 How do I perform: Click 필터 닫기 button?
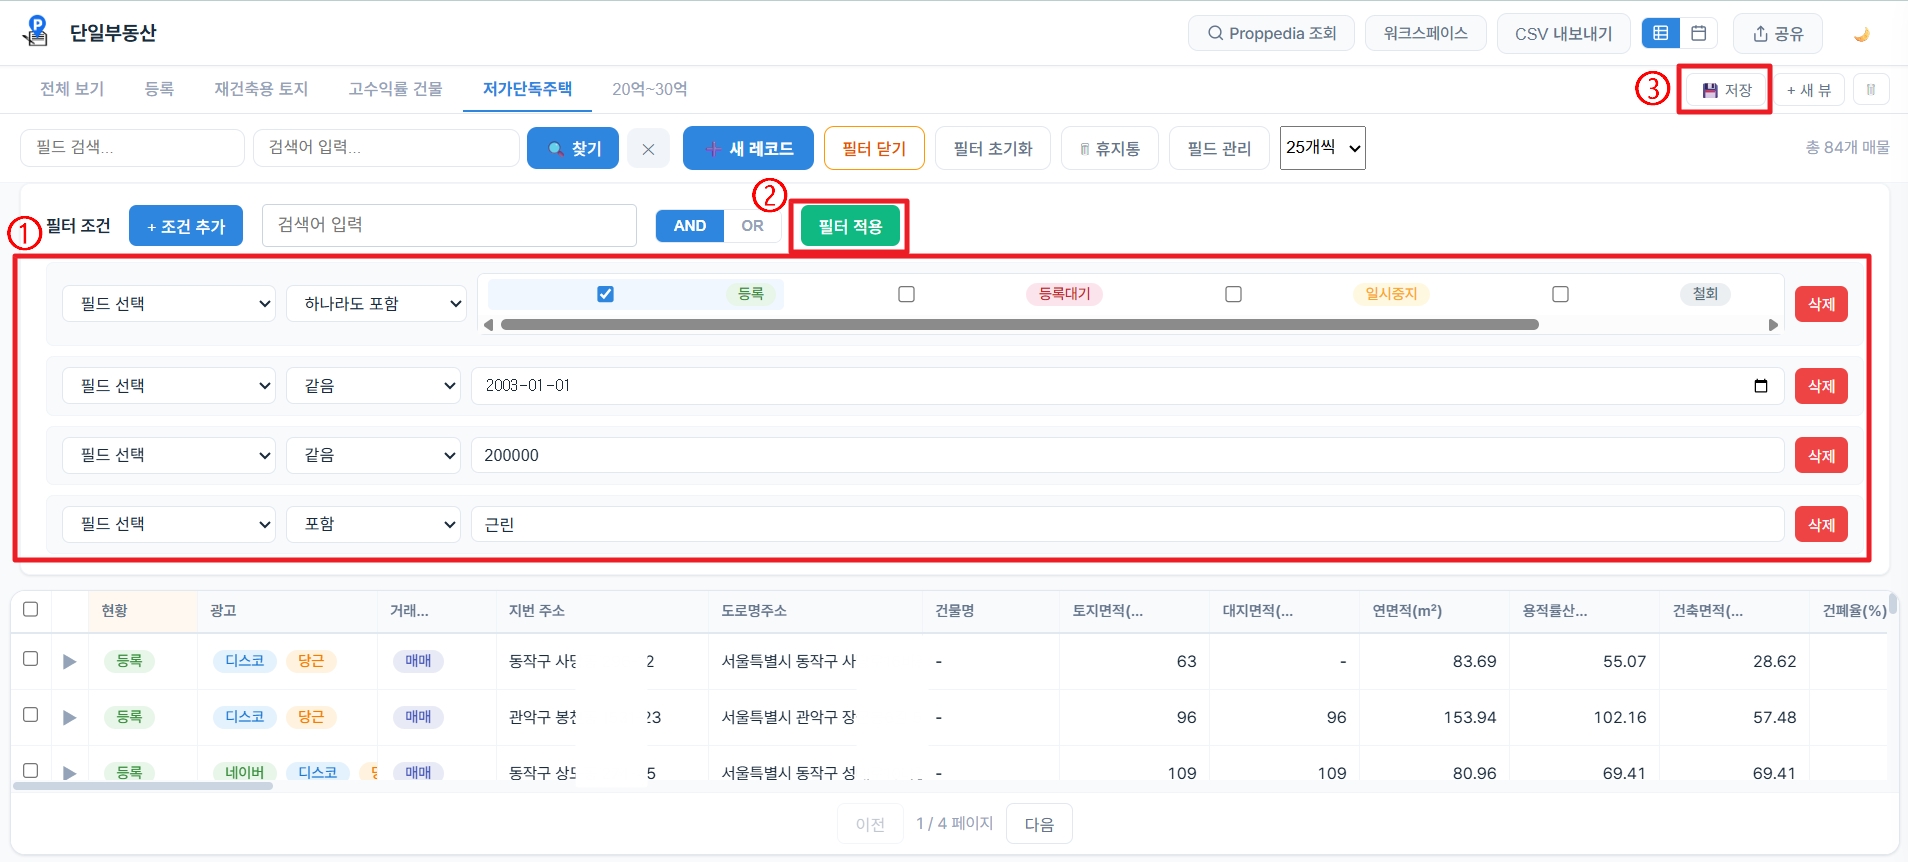click(x=874, y=149)
